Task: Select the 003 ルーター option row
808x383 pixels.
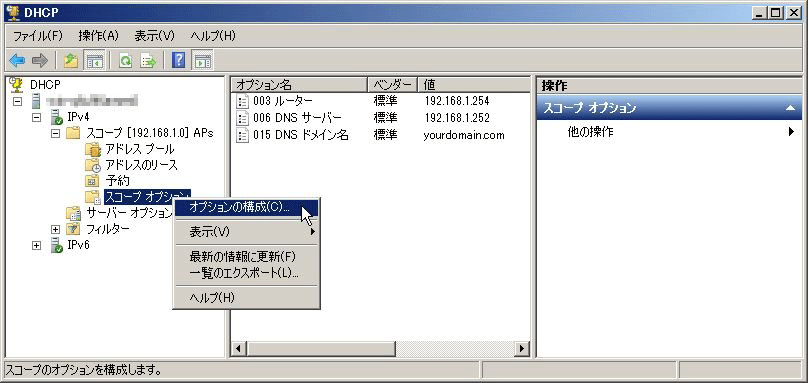Action: [x=380, y=101]
